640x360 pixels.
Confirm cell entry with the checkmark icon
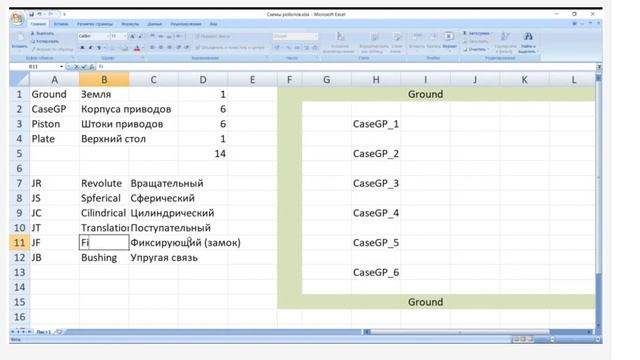click(x=84, y=67)
